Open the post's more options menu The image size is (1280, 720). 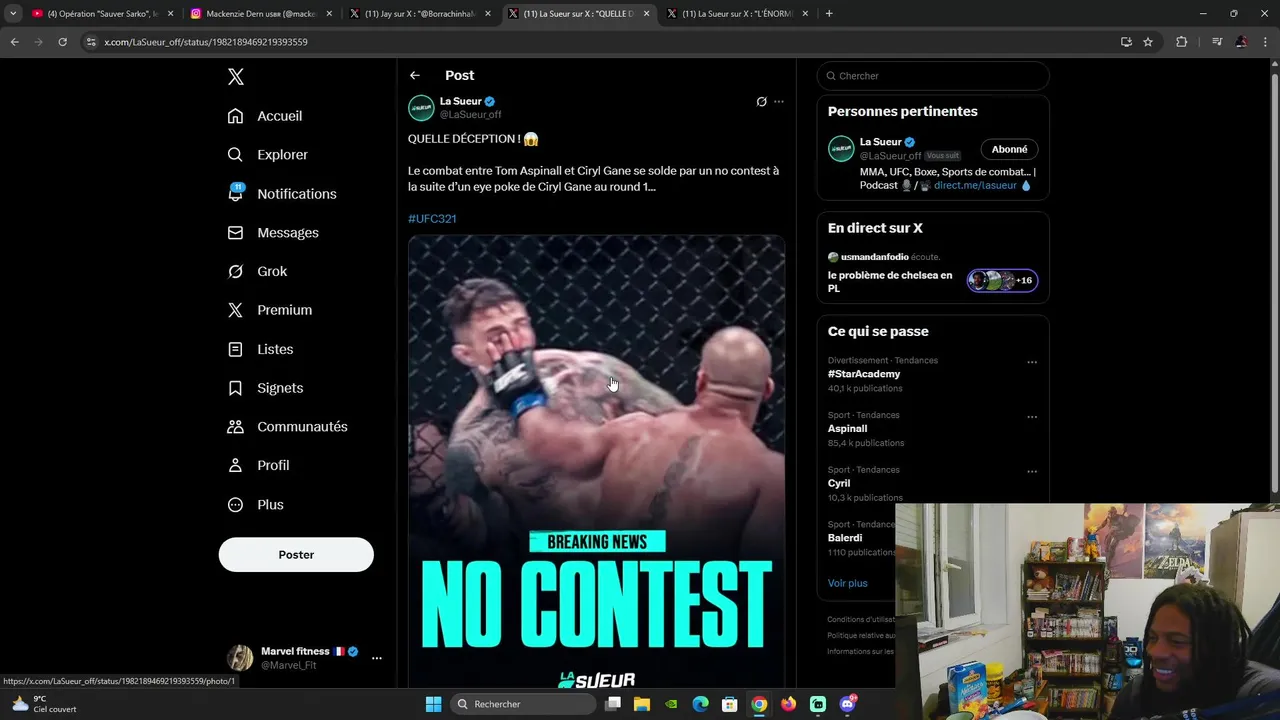click(x=779, y=102)
